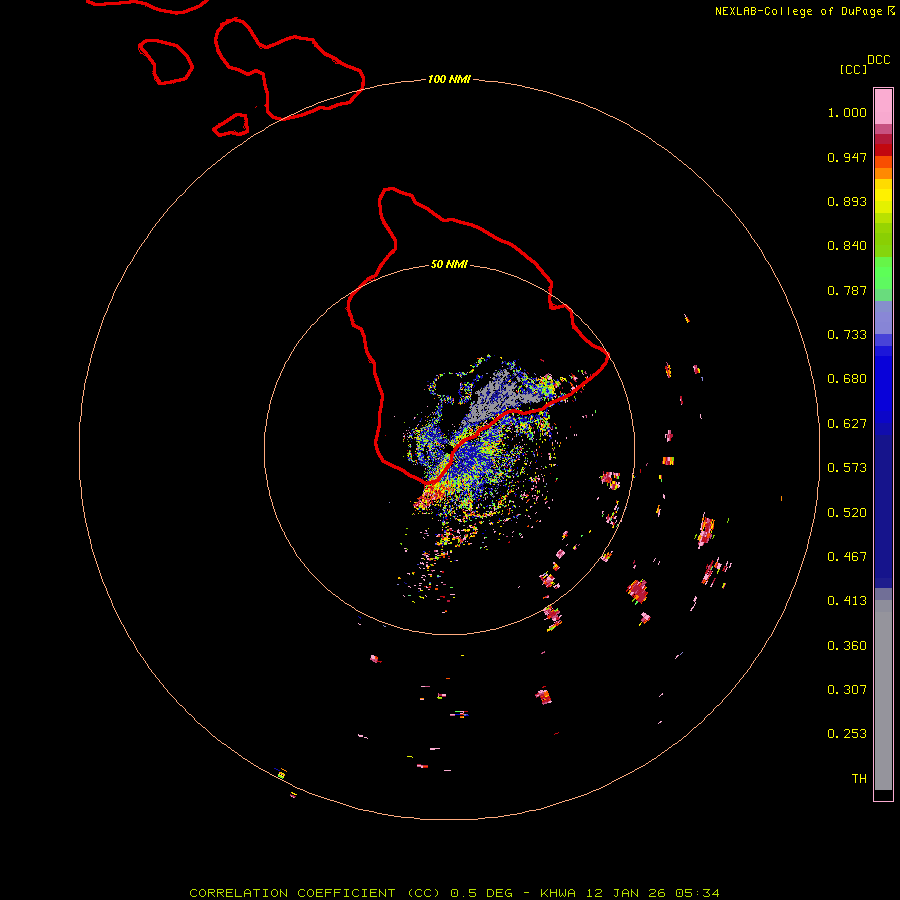Click the 100 NMI range ring label

(x=449, y=79)
